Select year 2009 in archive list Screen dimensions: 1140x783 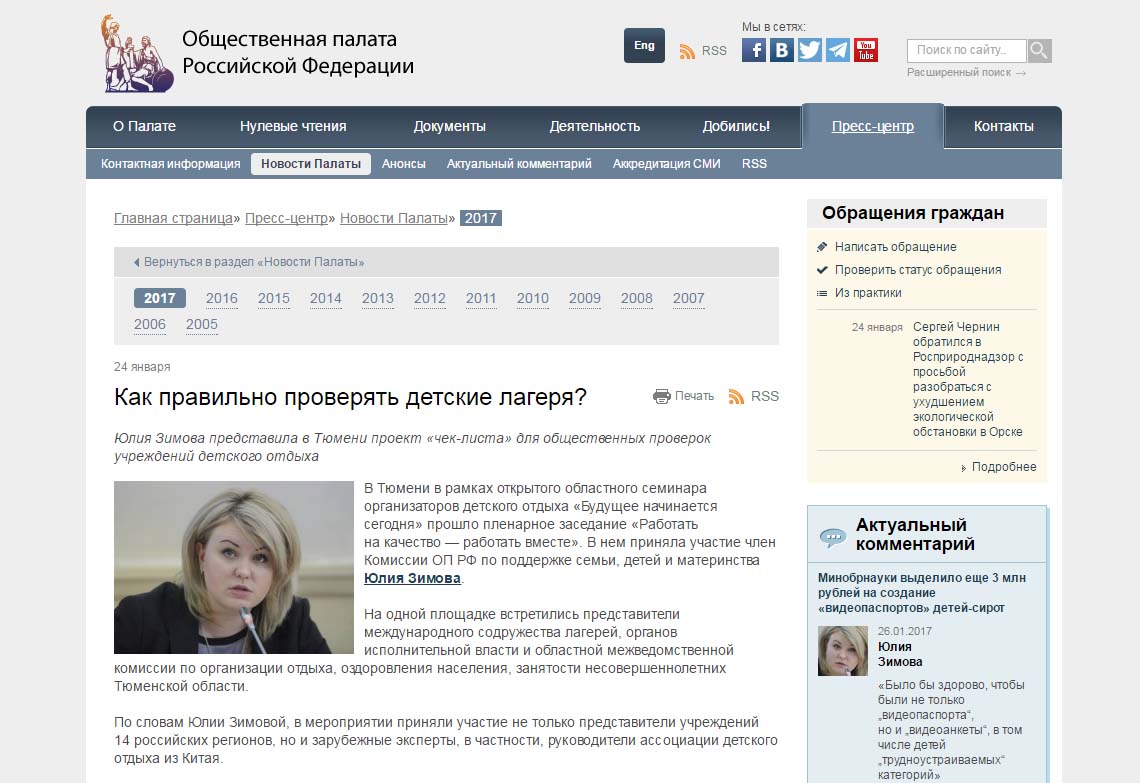(x=585, y=298)
